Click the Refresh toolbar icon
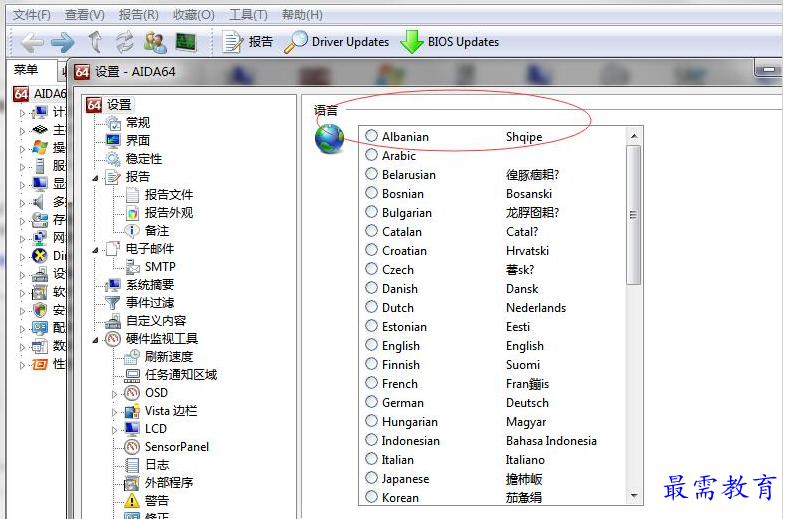 [x=125, y=42]
